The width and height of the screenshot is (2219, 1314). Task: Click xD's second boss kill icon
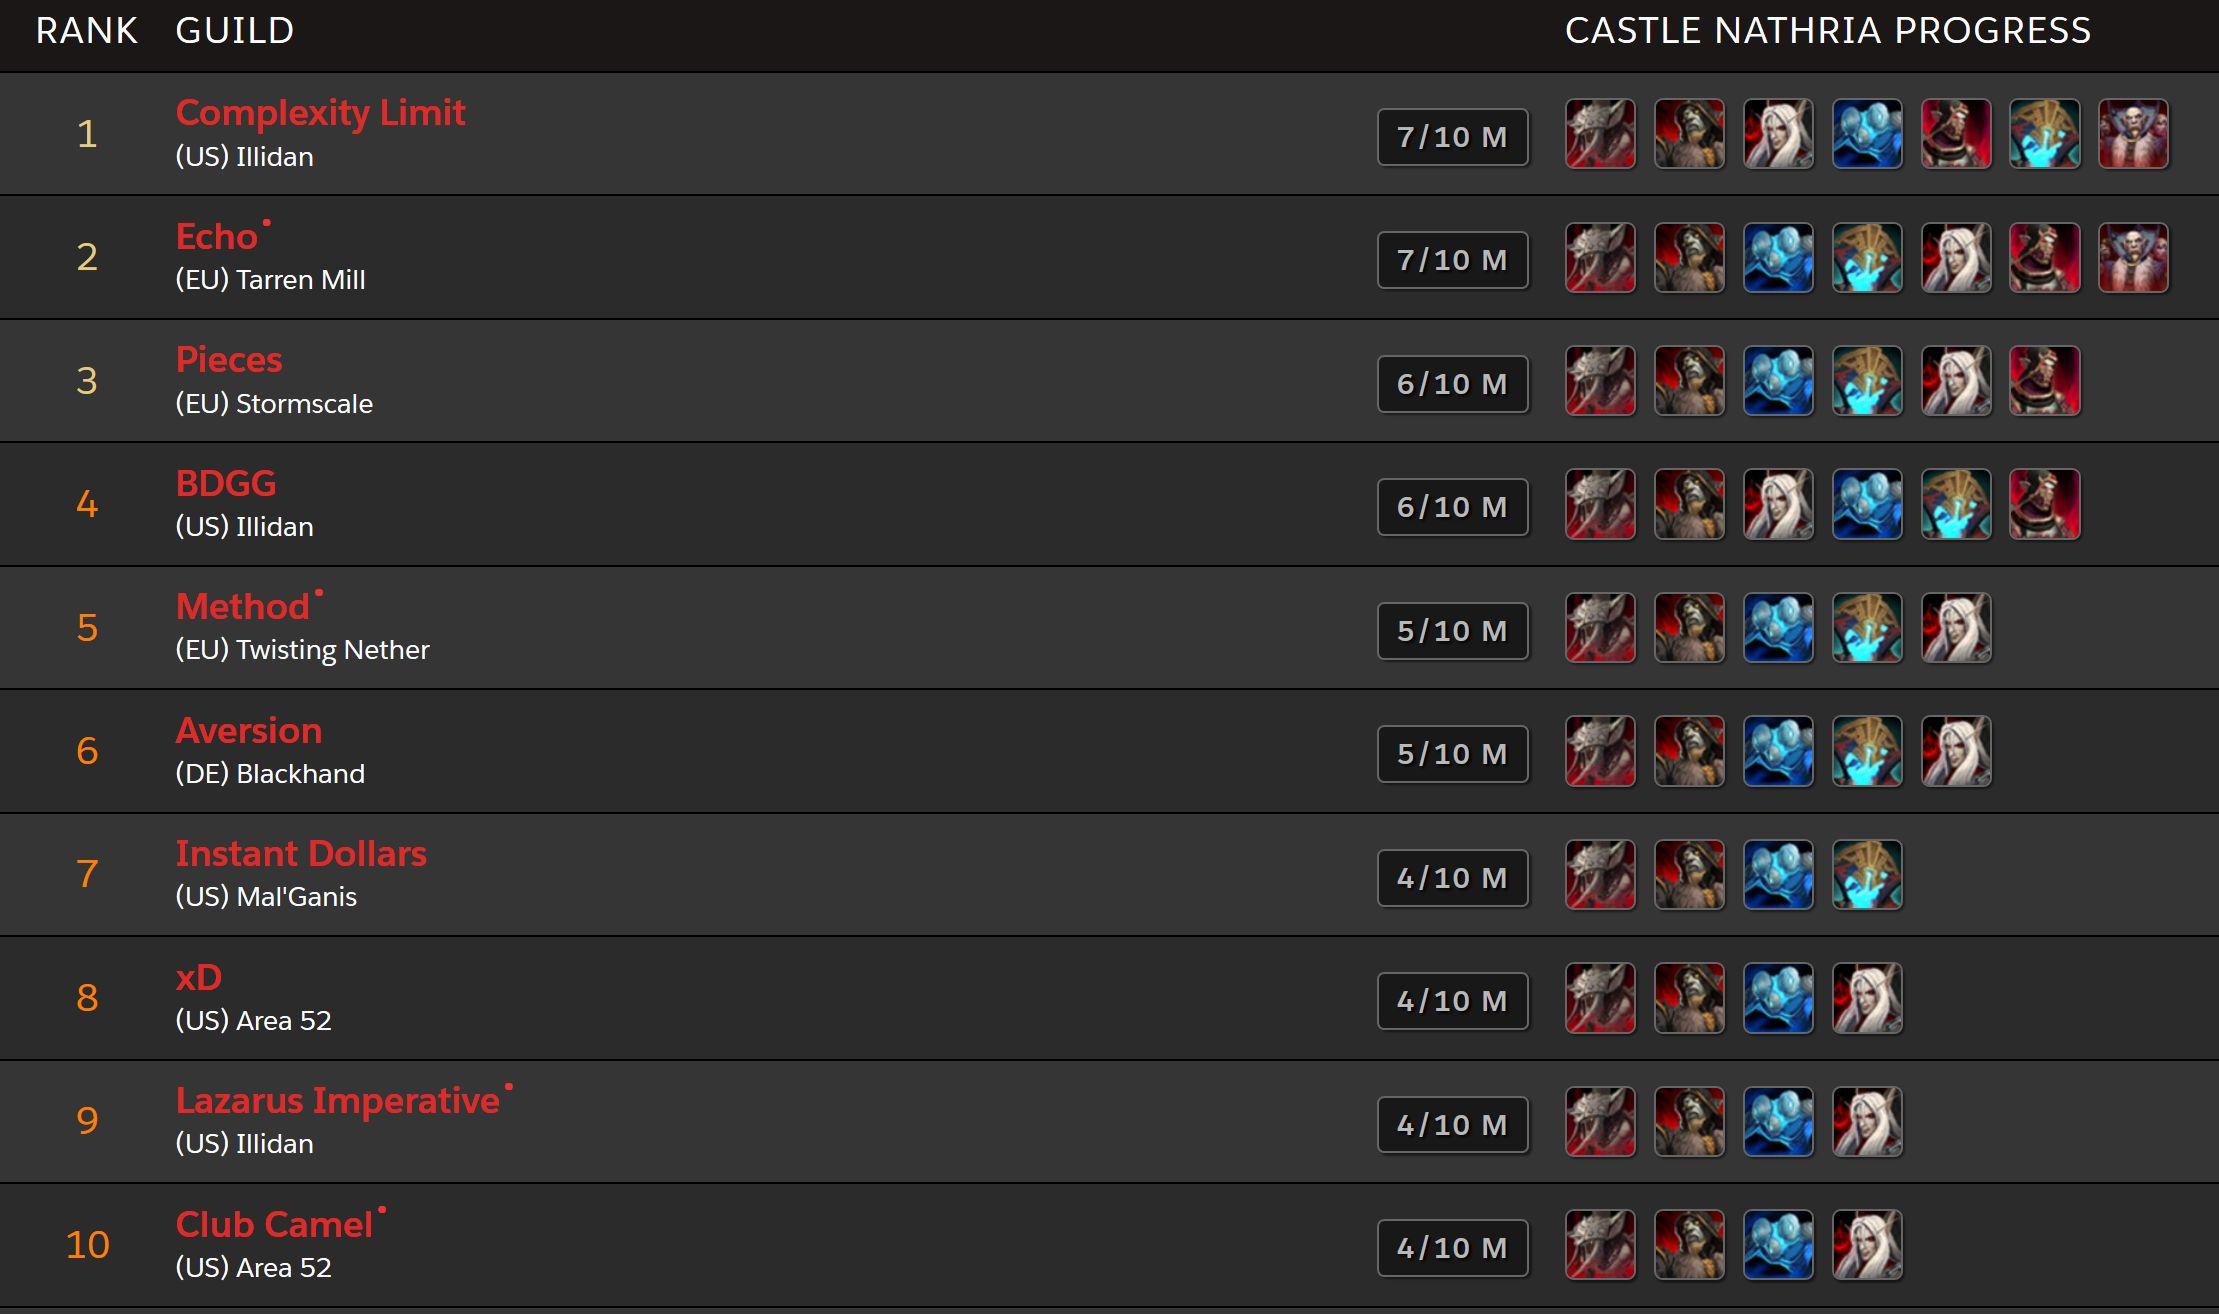(1689, 998)
